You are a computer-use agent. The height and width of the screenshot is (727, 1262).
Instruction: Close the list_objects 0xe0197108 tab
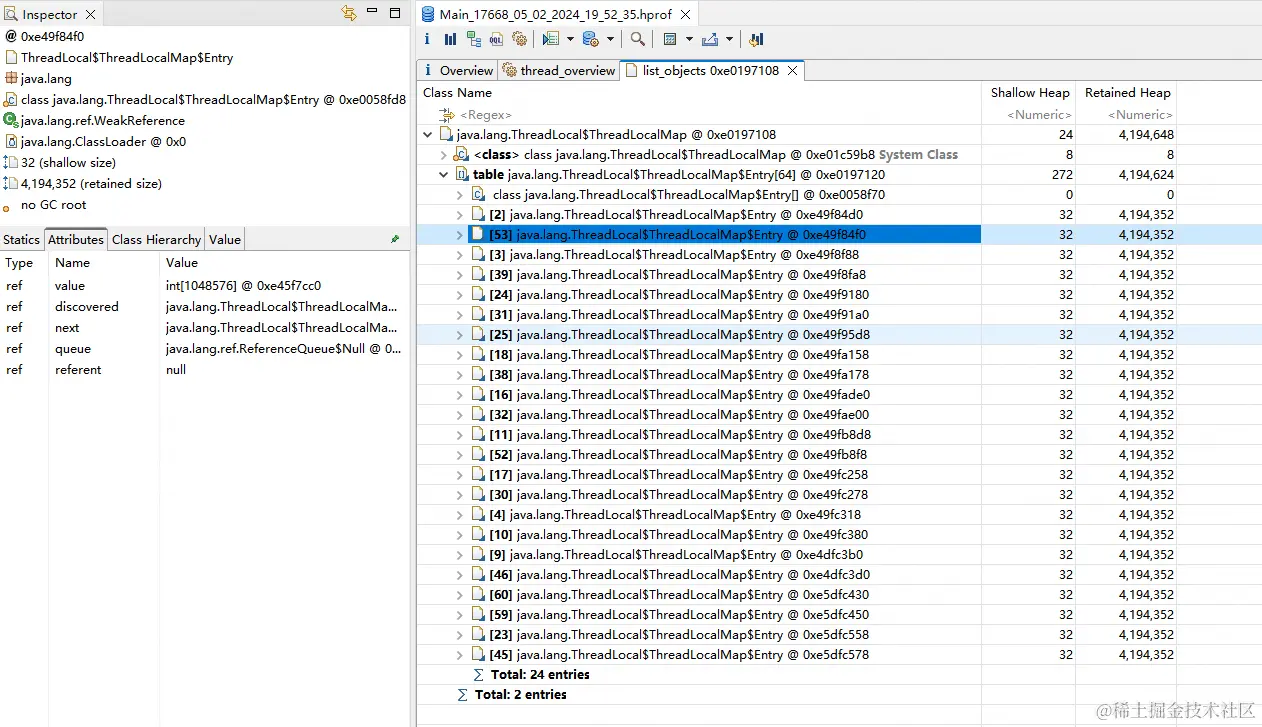(x=792, y=70)
